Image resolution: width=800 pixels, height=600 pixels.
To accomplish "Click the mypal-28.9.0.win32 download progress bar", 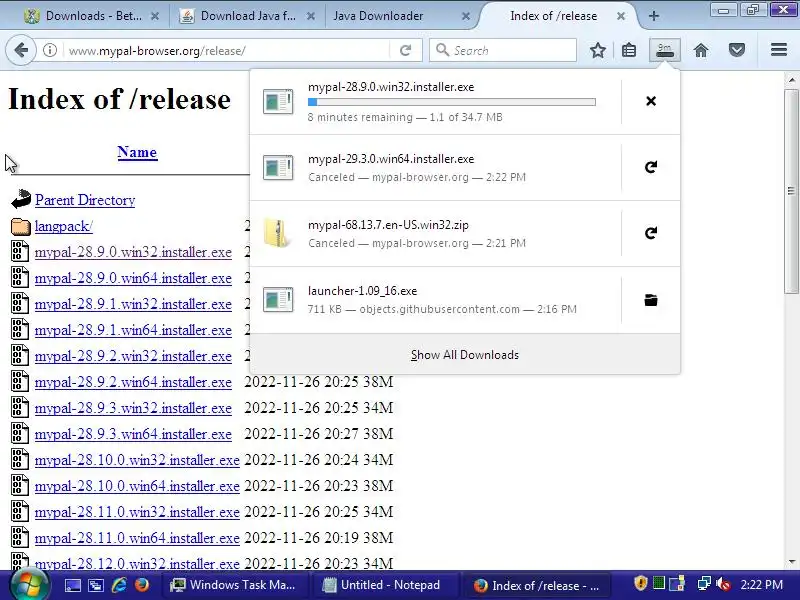I will pyautogui.click(x=452, y=102).
